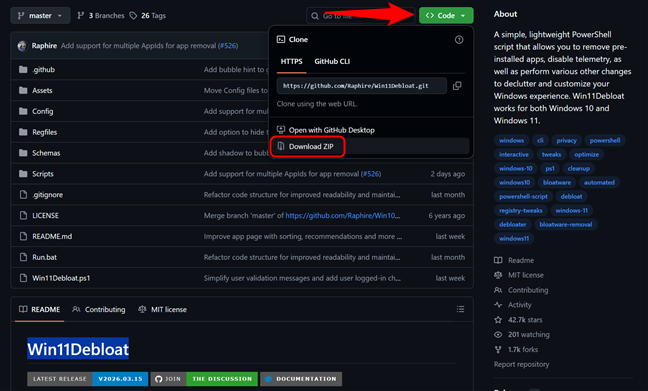Open the Activity link in sidebar
The image size is (648, 391).
(x=513, y=305)
